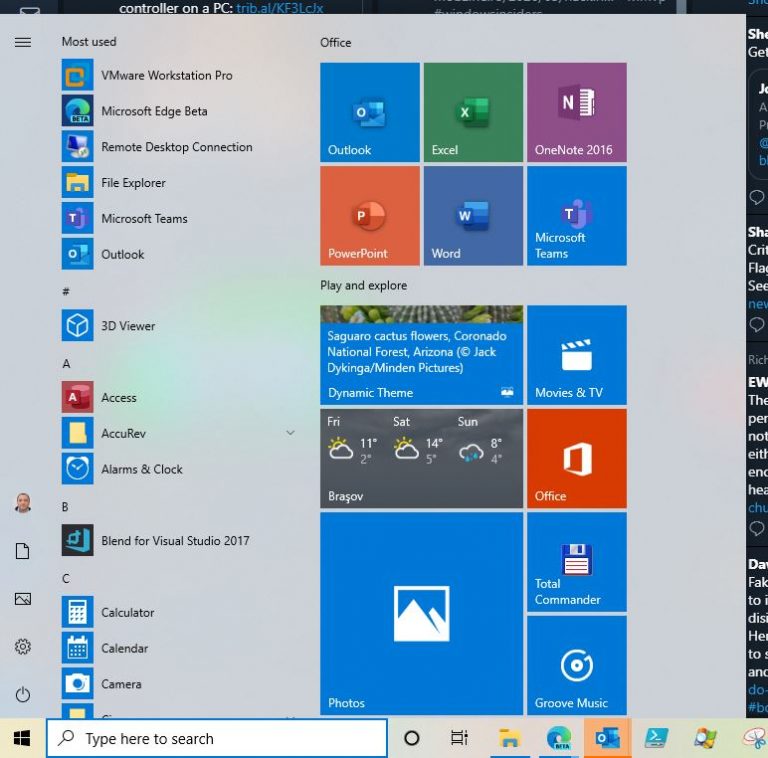Open the Brașov weather forecast tile
Viewport: 768px width, 758px height.
click(x=422, y=459)
